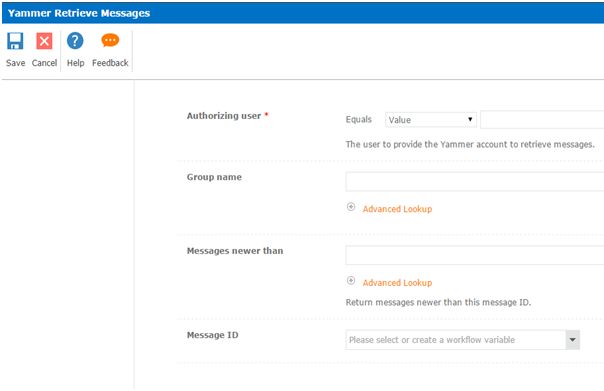Open the Equals Value dropdown
The image size is (604, 391).
tap(431, 120)
